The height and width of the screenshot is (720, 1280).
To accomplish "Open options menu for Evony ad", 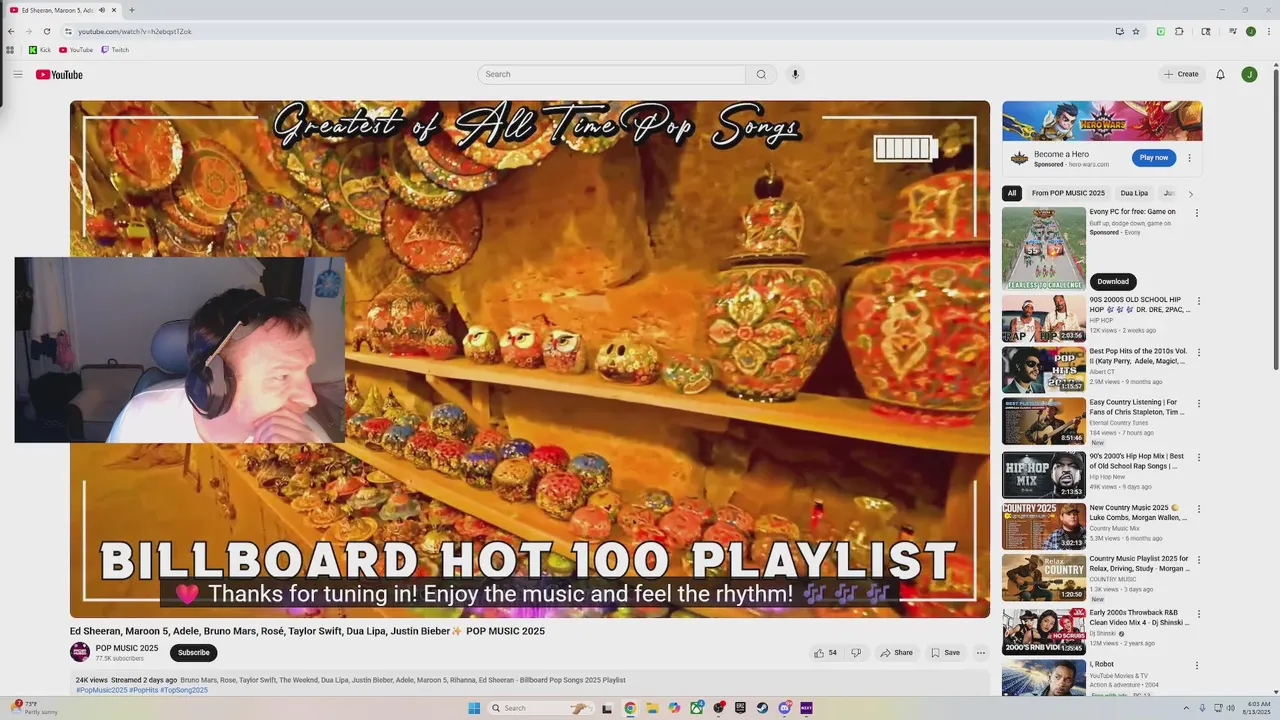I will point(1197,213).
